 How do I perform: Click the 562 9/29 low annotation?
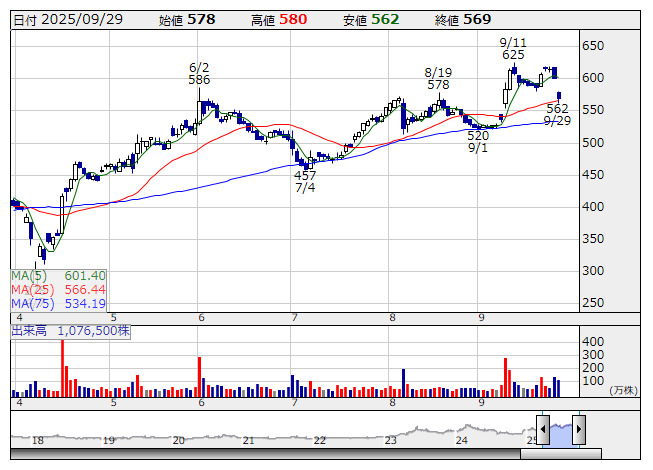[557, 114]
